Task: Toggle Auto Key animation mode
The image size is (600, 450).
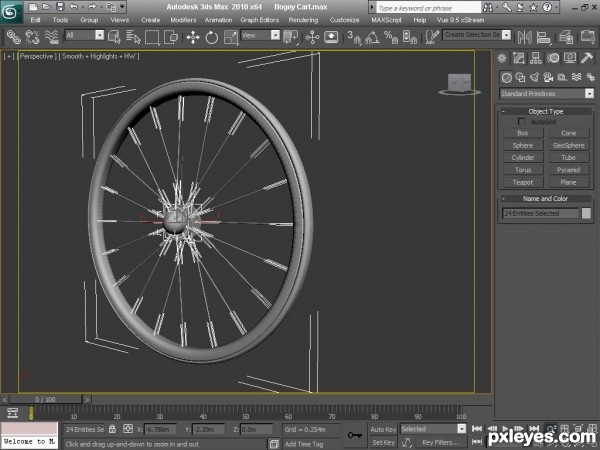Action: point(383,429)
